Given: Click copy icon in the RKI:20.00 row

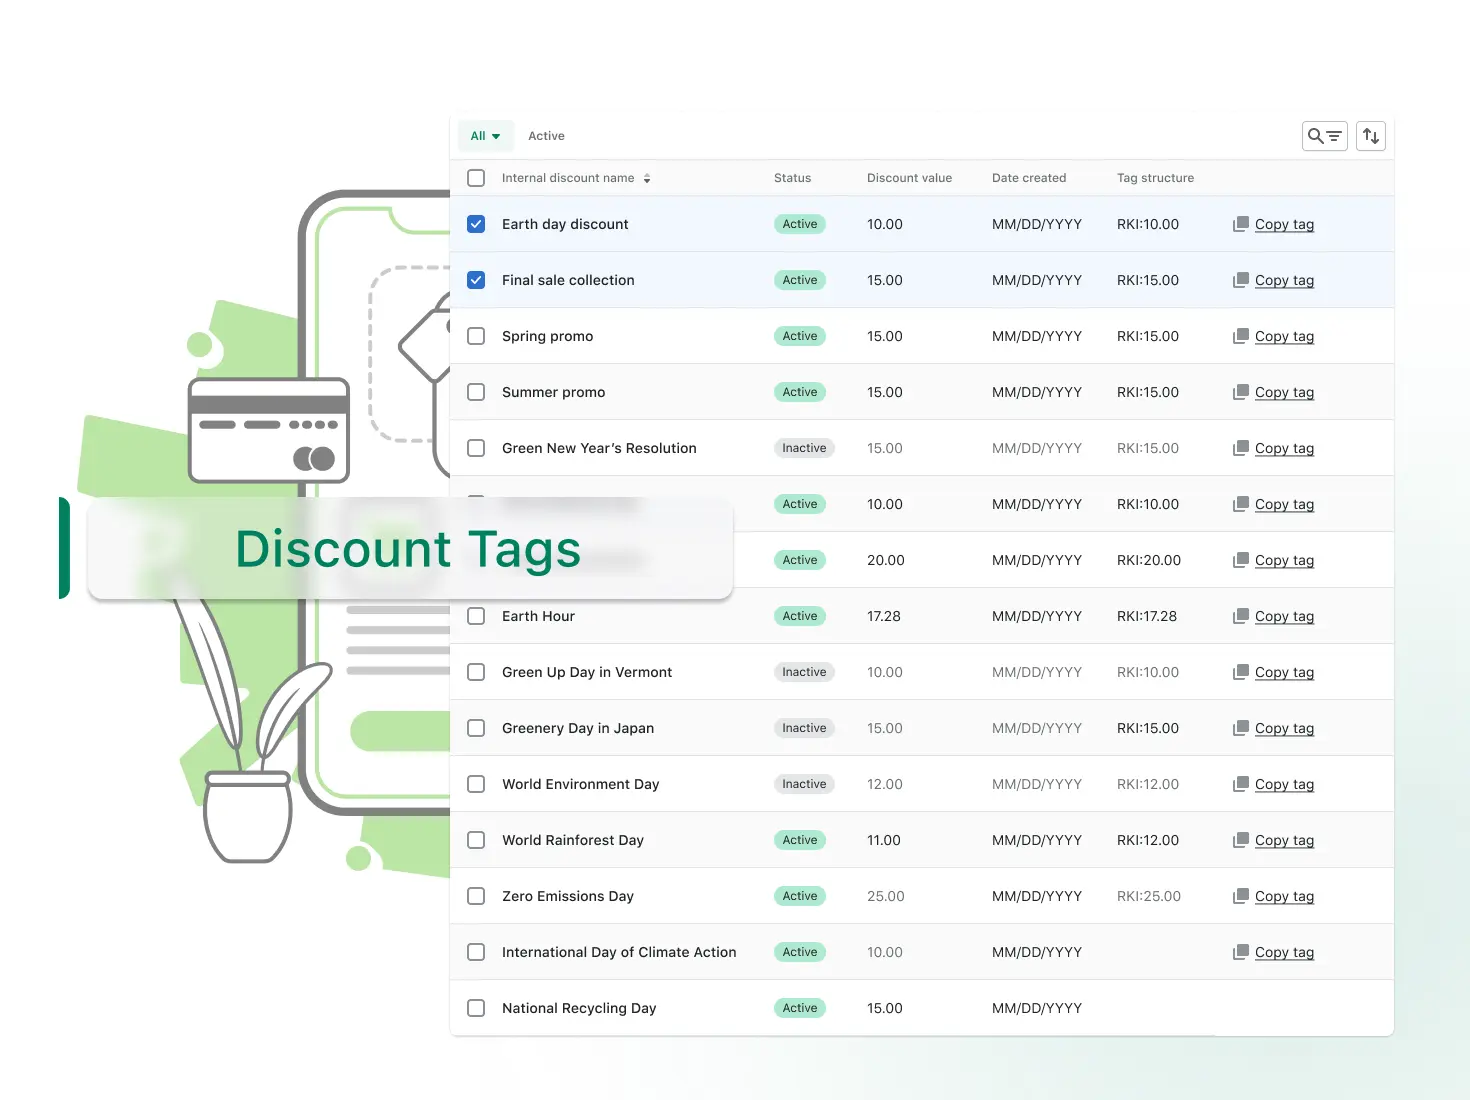Looking at the screenshot, I should (x=1241, y=560).
